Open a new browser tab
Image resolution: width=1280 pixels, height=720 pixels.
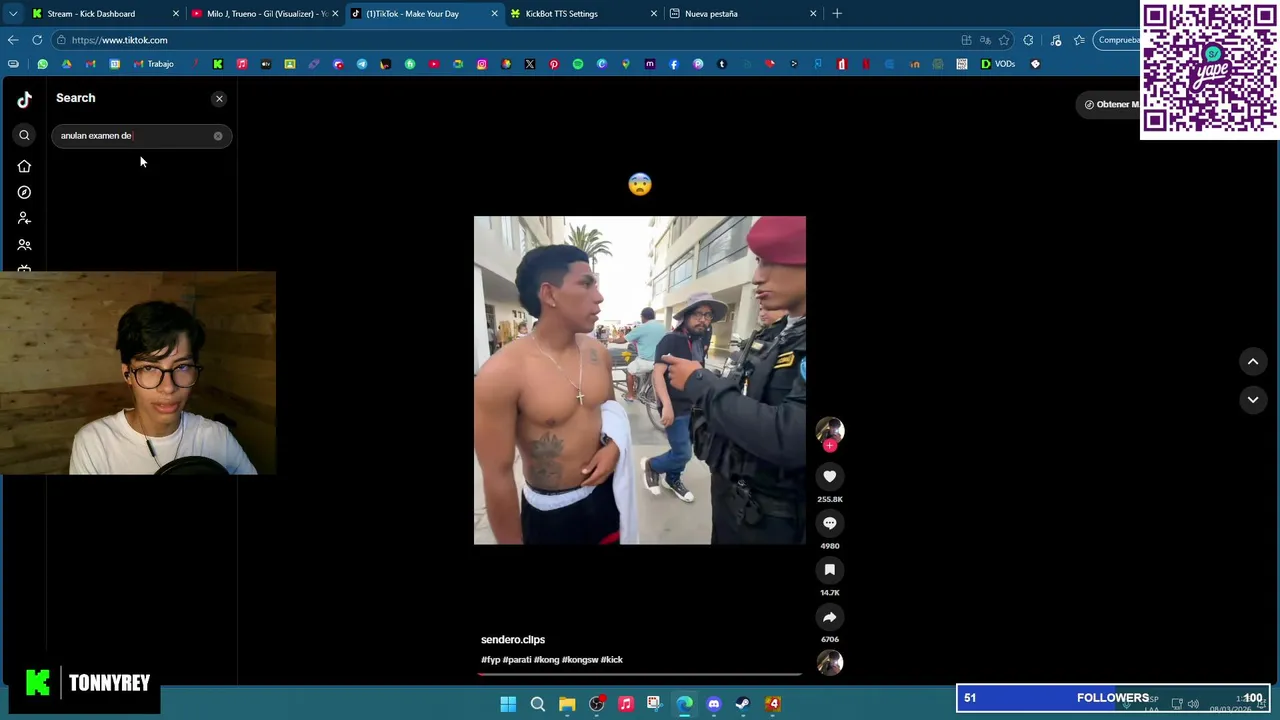point(837,14)
